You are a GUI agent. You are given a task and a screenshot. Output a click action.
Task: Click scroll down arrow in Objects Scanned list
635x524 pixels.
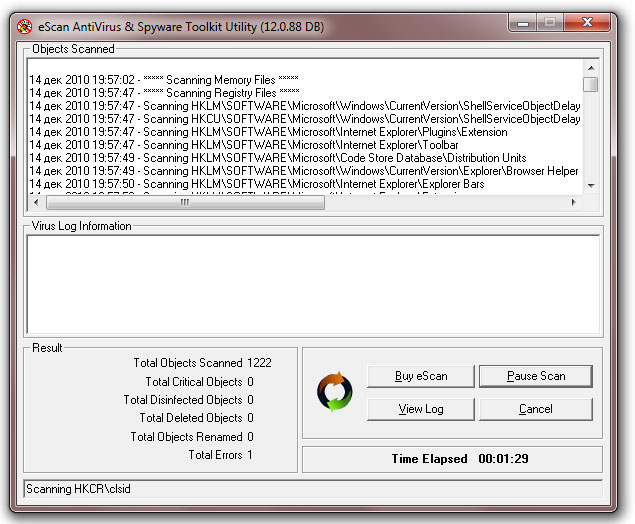(591, 185)
